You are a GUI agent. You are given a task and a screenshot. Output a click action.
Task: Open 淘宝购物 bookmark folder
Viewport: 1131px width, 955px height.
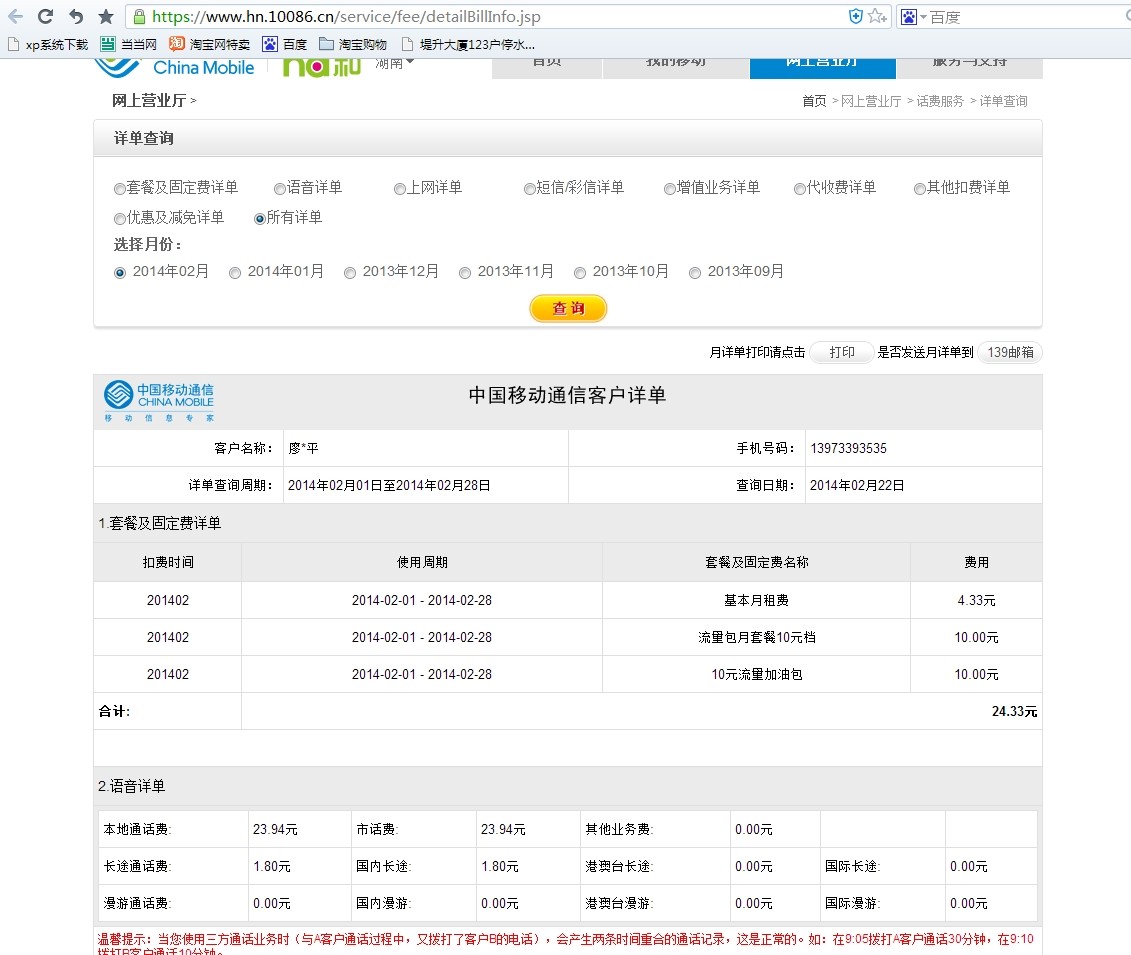[353, 45]
